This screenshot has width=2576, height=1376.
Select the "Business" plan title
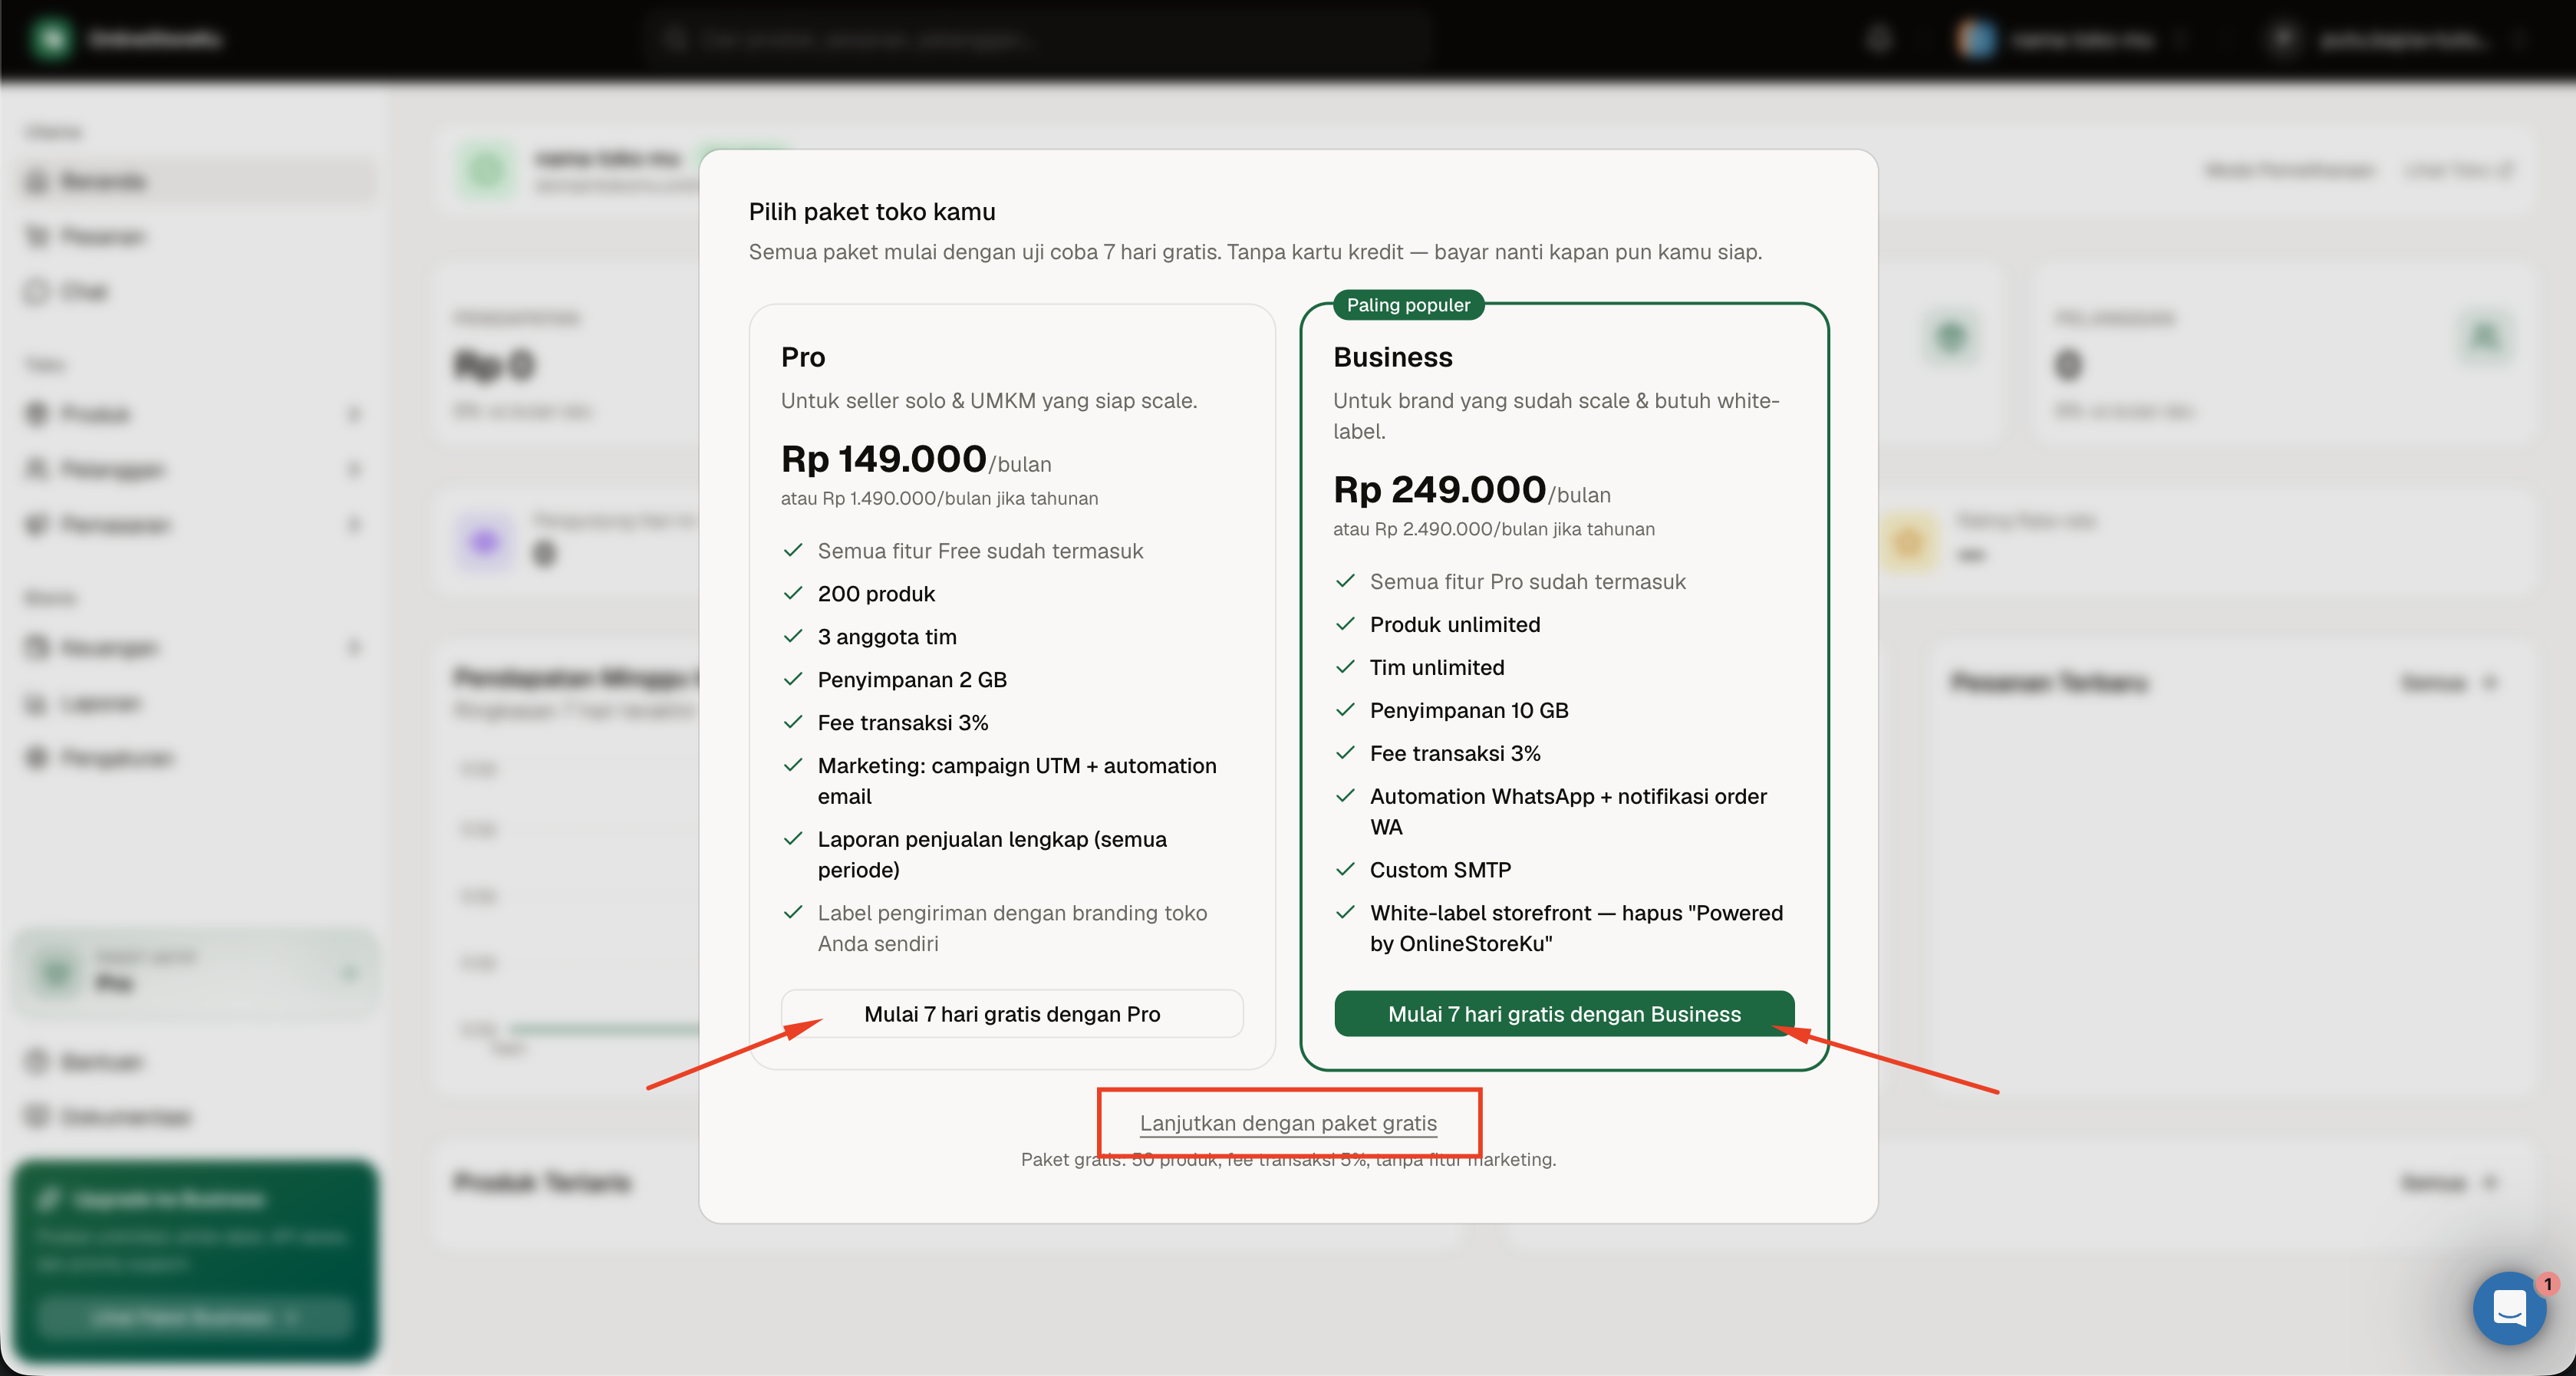point(1393,357)
